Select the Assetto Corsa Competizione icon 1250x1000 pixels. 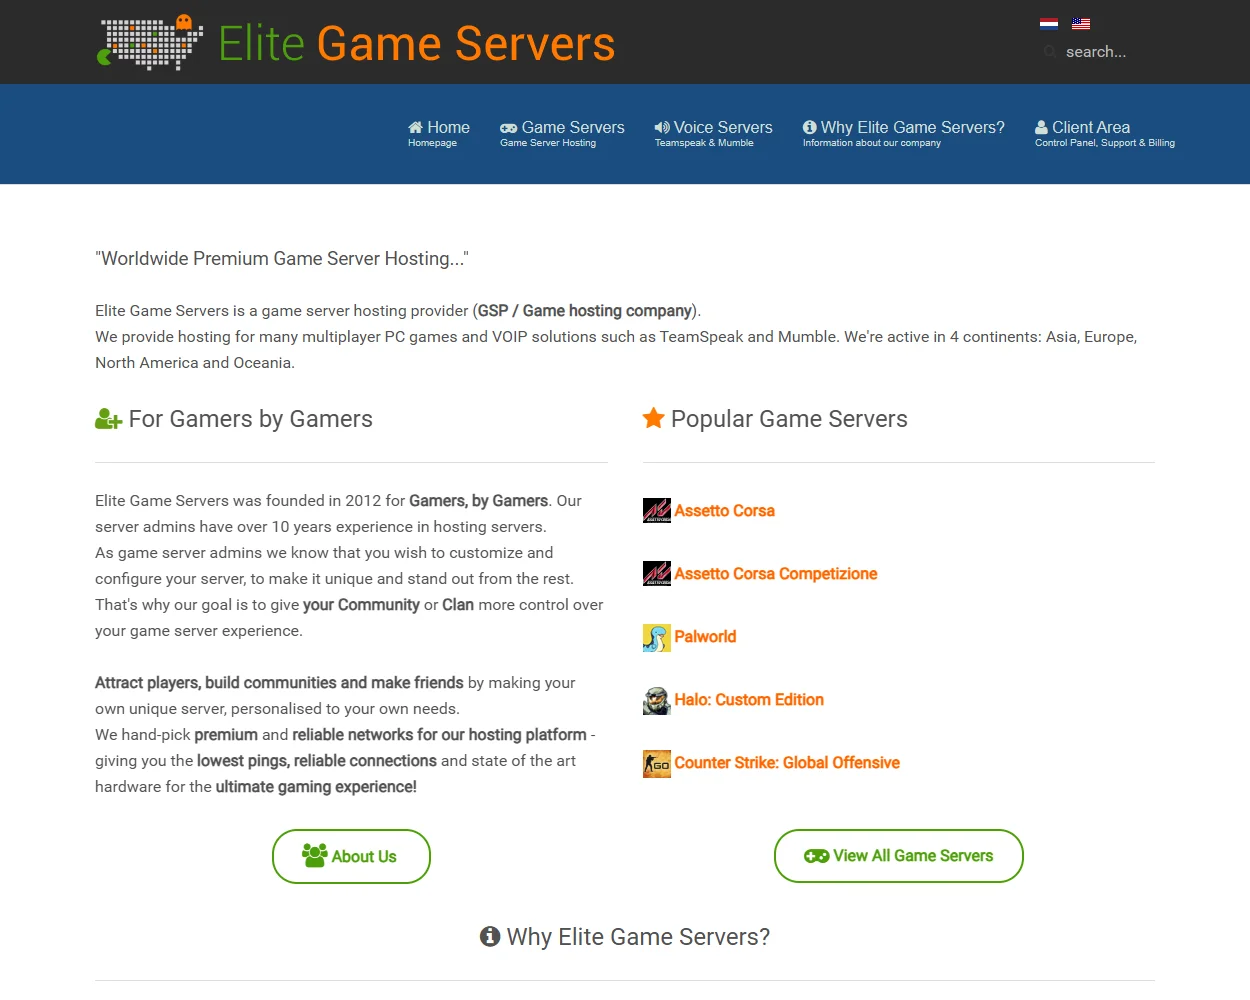pyautogui.click(x=657, y=573)
